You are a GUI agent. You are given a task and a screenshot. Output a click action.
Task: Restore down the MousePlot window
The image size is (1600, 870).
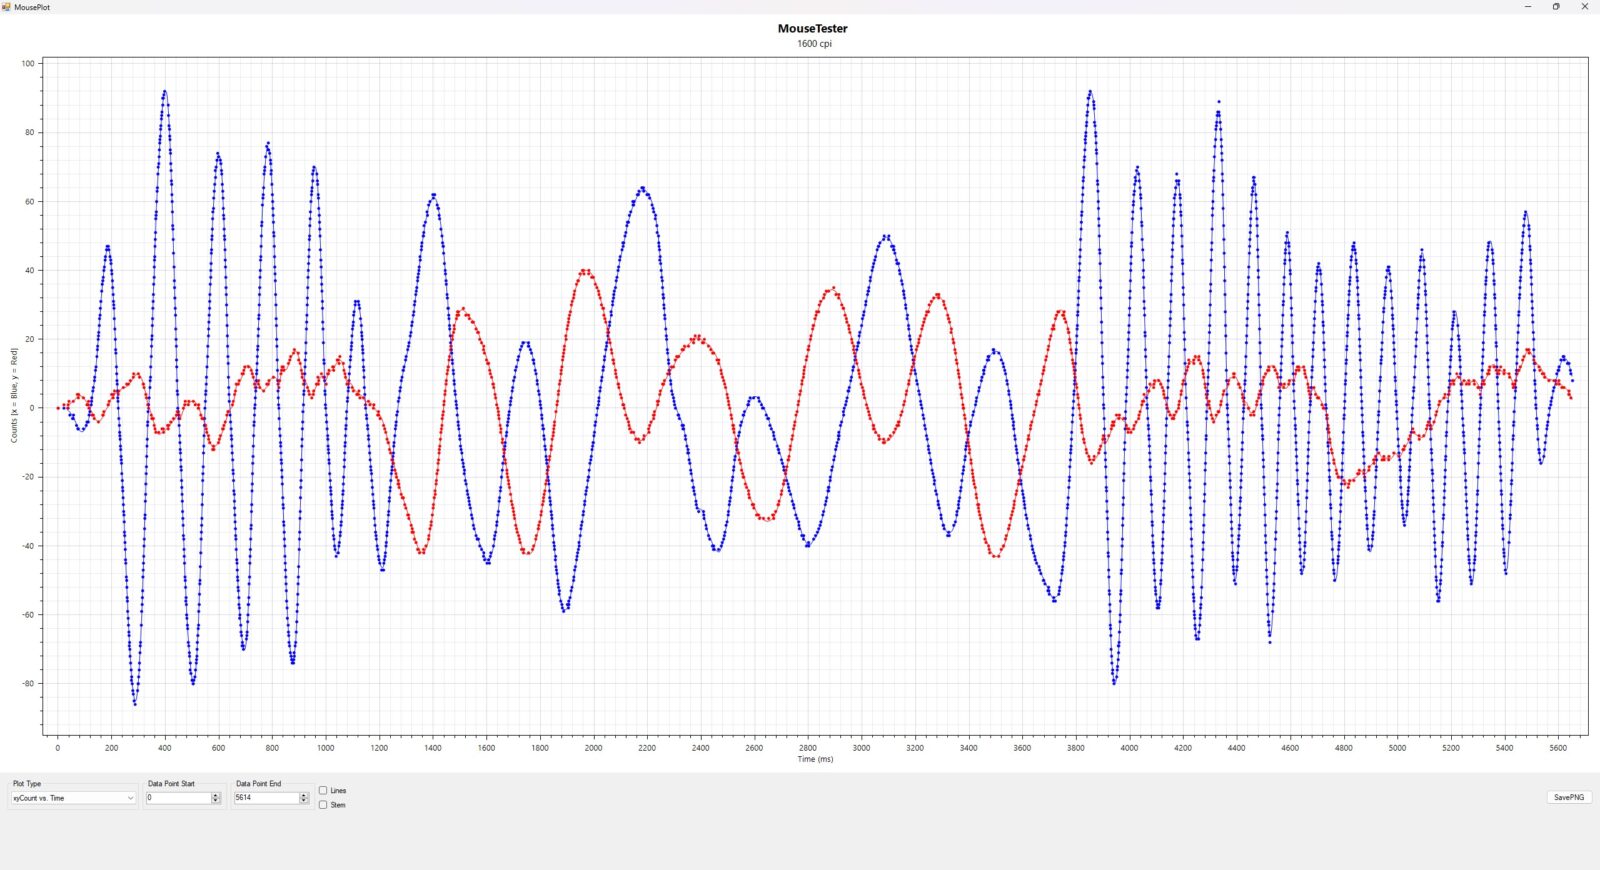[x=1556, y=7]
